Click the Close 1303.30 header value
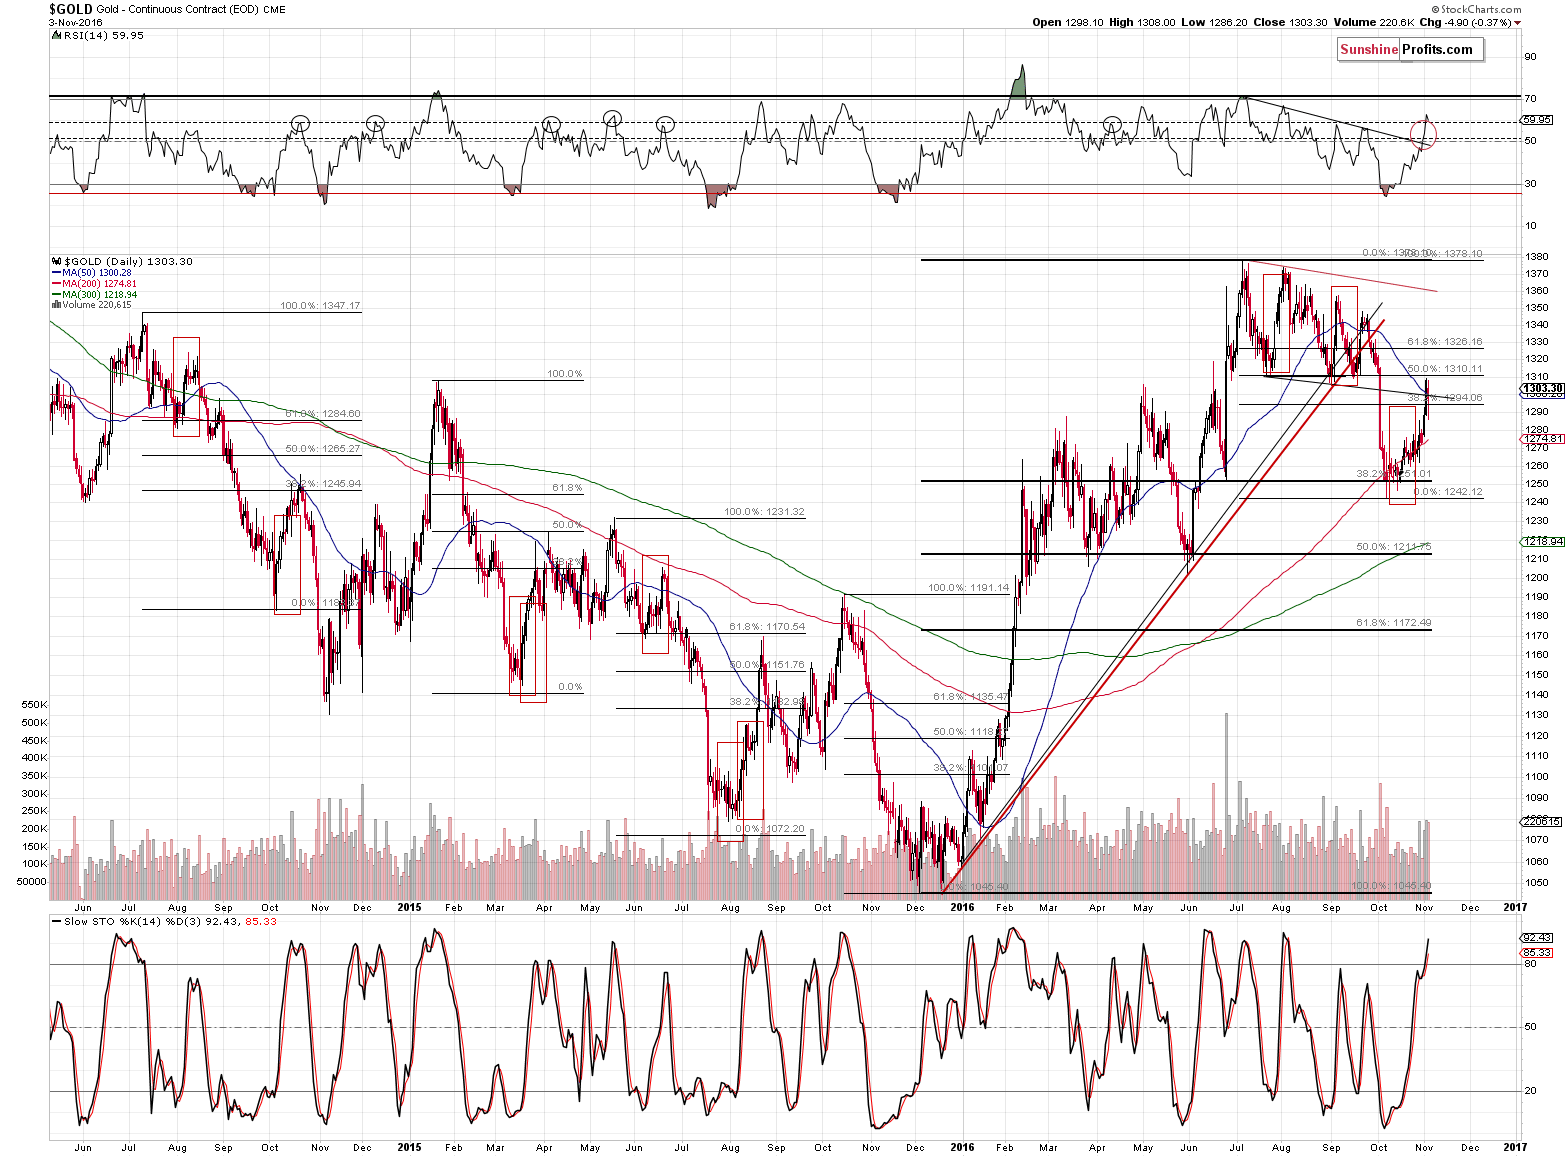Image resolution: width=1565 pixels, height=1157 pixels. click(x=1290, y=22)
